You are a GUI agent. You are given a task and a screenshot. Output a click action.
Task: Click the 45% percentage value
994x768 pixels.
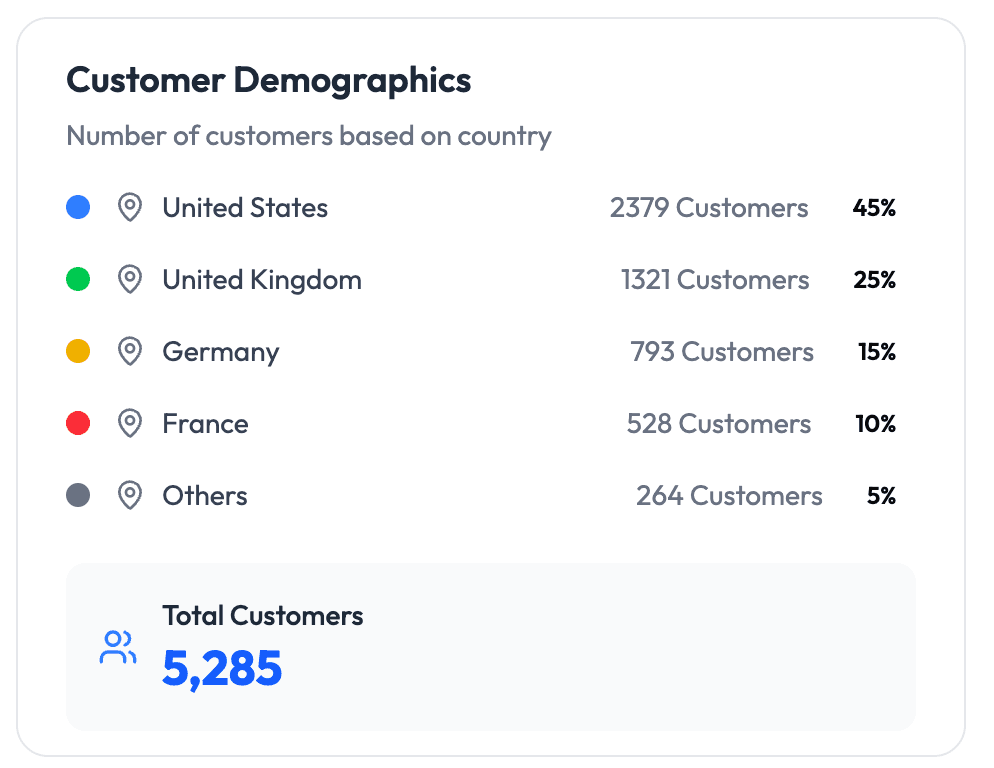874,208
